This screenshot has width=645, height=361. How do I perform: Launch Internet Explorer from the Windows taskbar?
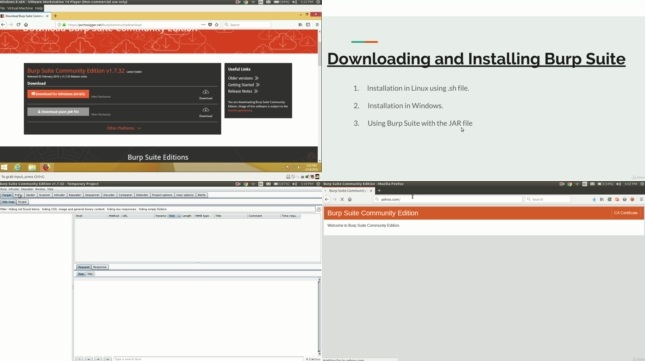coord(17,167)
